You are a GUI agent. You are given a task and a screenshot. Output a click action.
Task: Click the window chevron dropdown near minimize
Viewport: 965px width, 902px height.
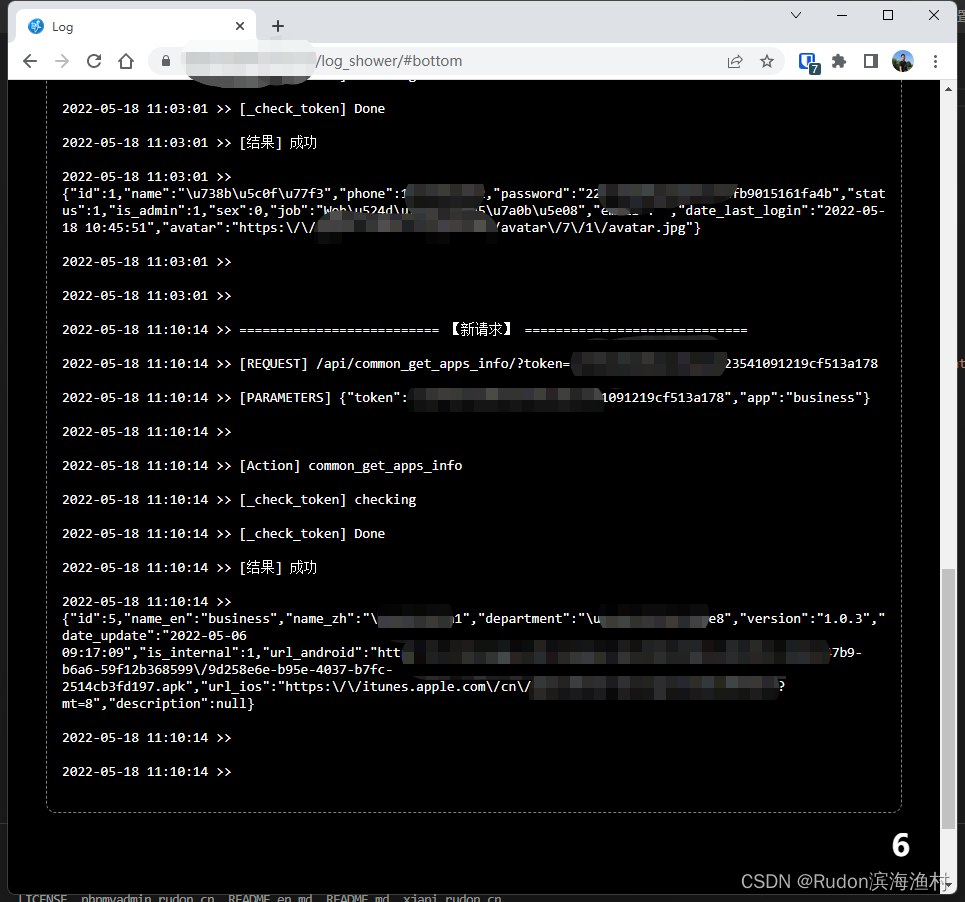[795, 15]
